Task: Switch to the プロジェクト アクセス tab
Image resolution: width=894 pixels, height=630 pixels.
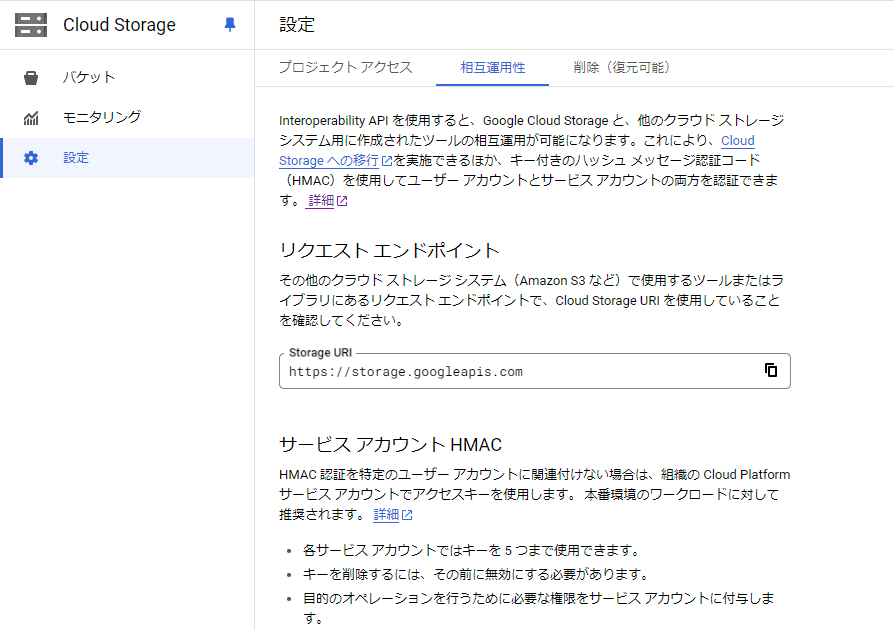Action: pyautogui.click(x=346, y=67)
